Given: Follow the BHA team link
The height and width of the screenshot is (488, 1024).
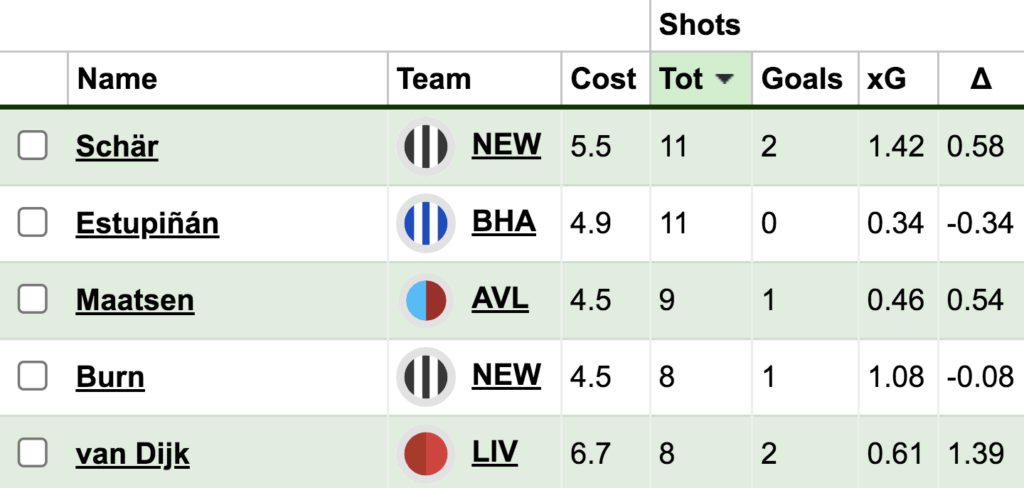Looking at the screenshot, I should coord(504,221).
